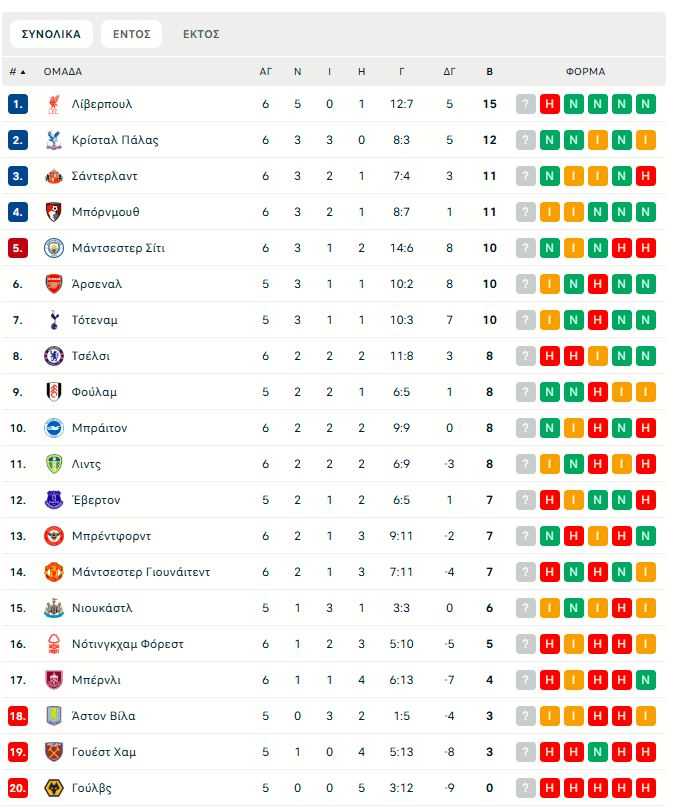Screen dimensions: 676x811
Task: Sort by the ΟΜΑΔΑ column header
Action: coord(62,72)
